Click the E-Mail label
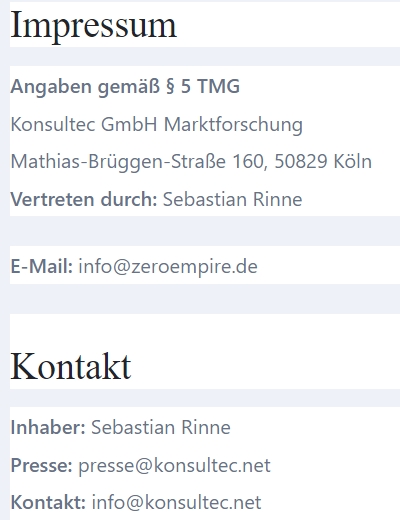This screenshot has height=520, width=400. coord(42,267)
